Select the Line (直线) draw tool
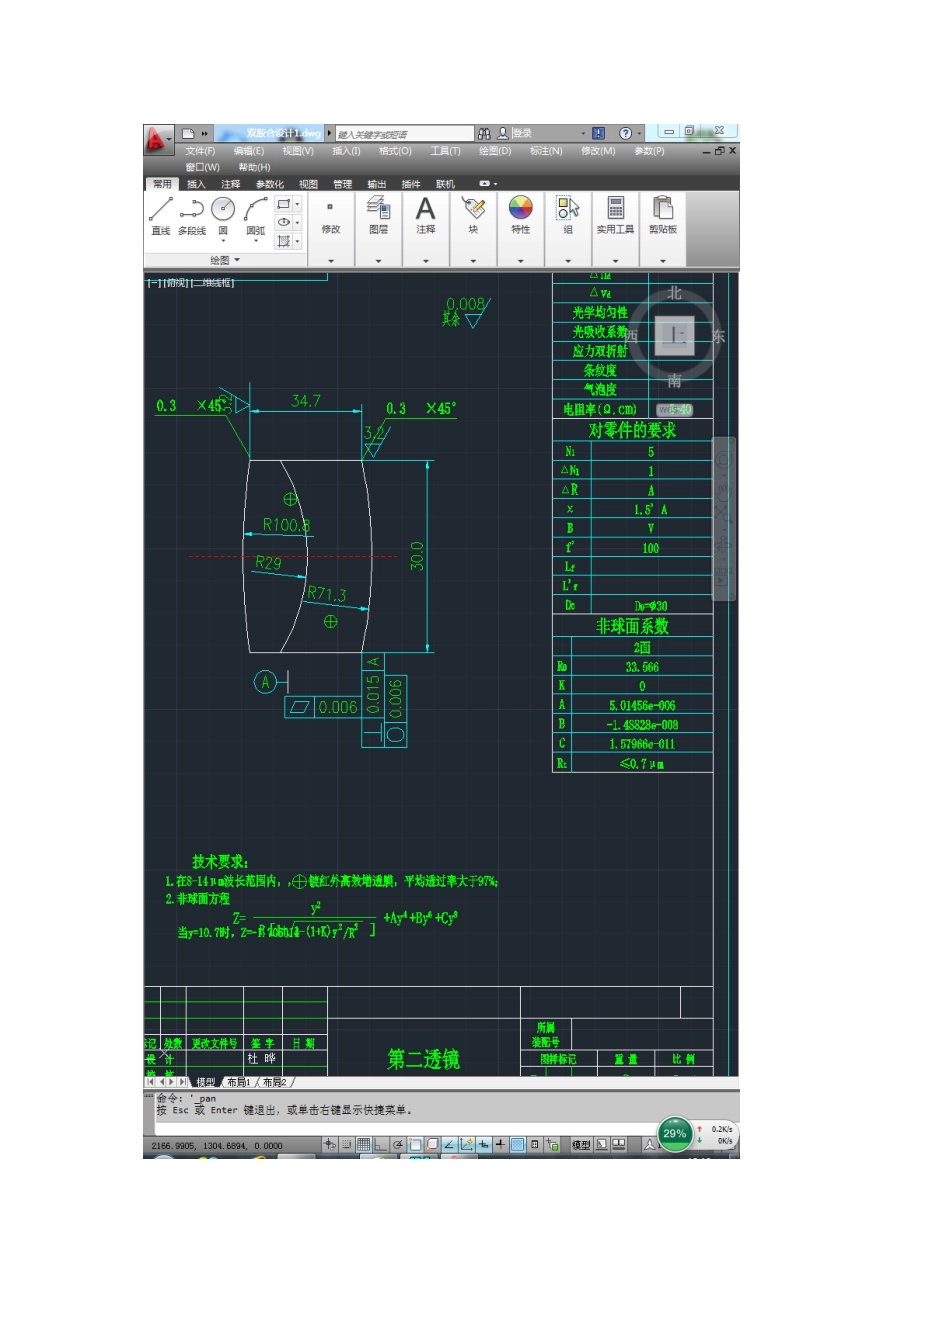950x1344 pixels. [x=161, y=216]
